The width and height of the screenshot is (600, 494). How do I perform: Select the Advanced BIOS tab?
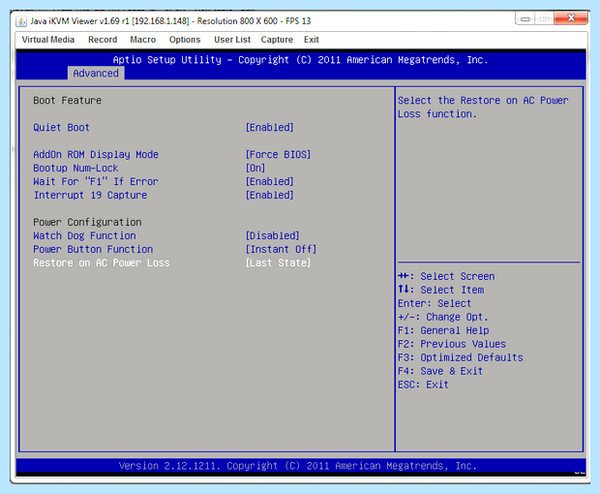click(96, 73)
